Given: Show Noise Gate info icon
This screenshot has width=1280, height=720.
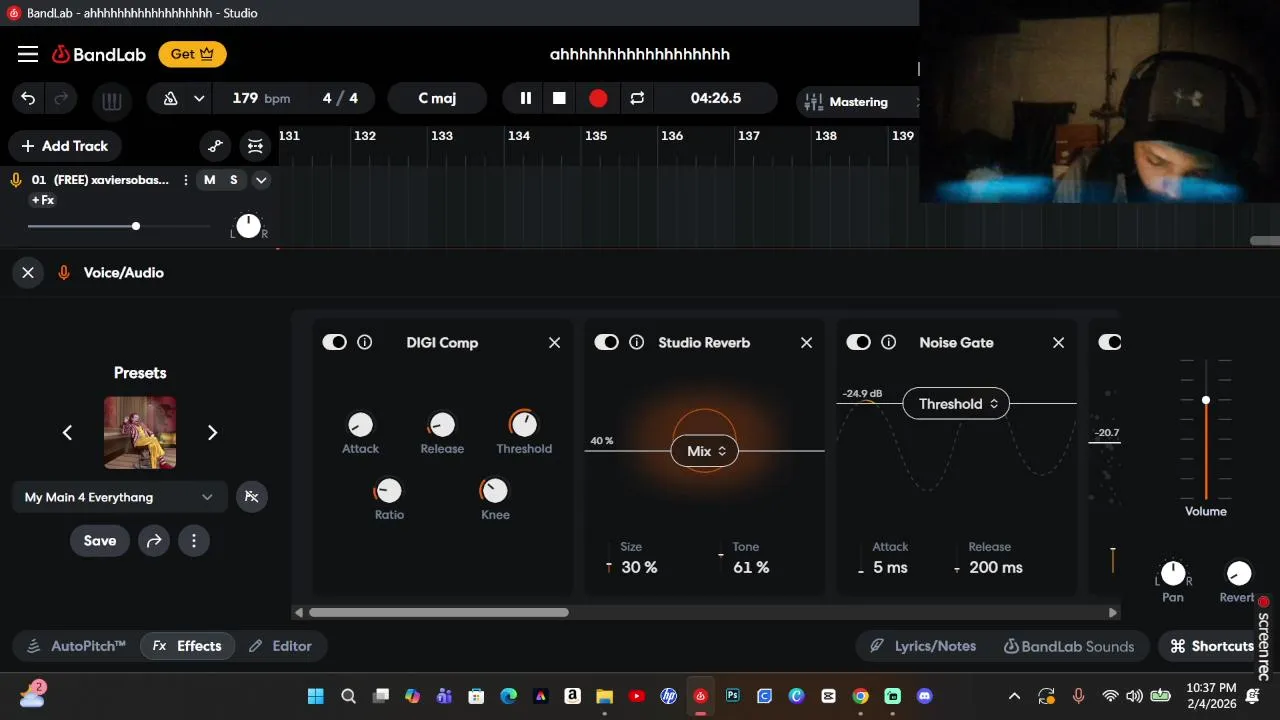Looking at the screenshot, I should click(889, 342).
